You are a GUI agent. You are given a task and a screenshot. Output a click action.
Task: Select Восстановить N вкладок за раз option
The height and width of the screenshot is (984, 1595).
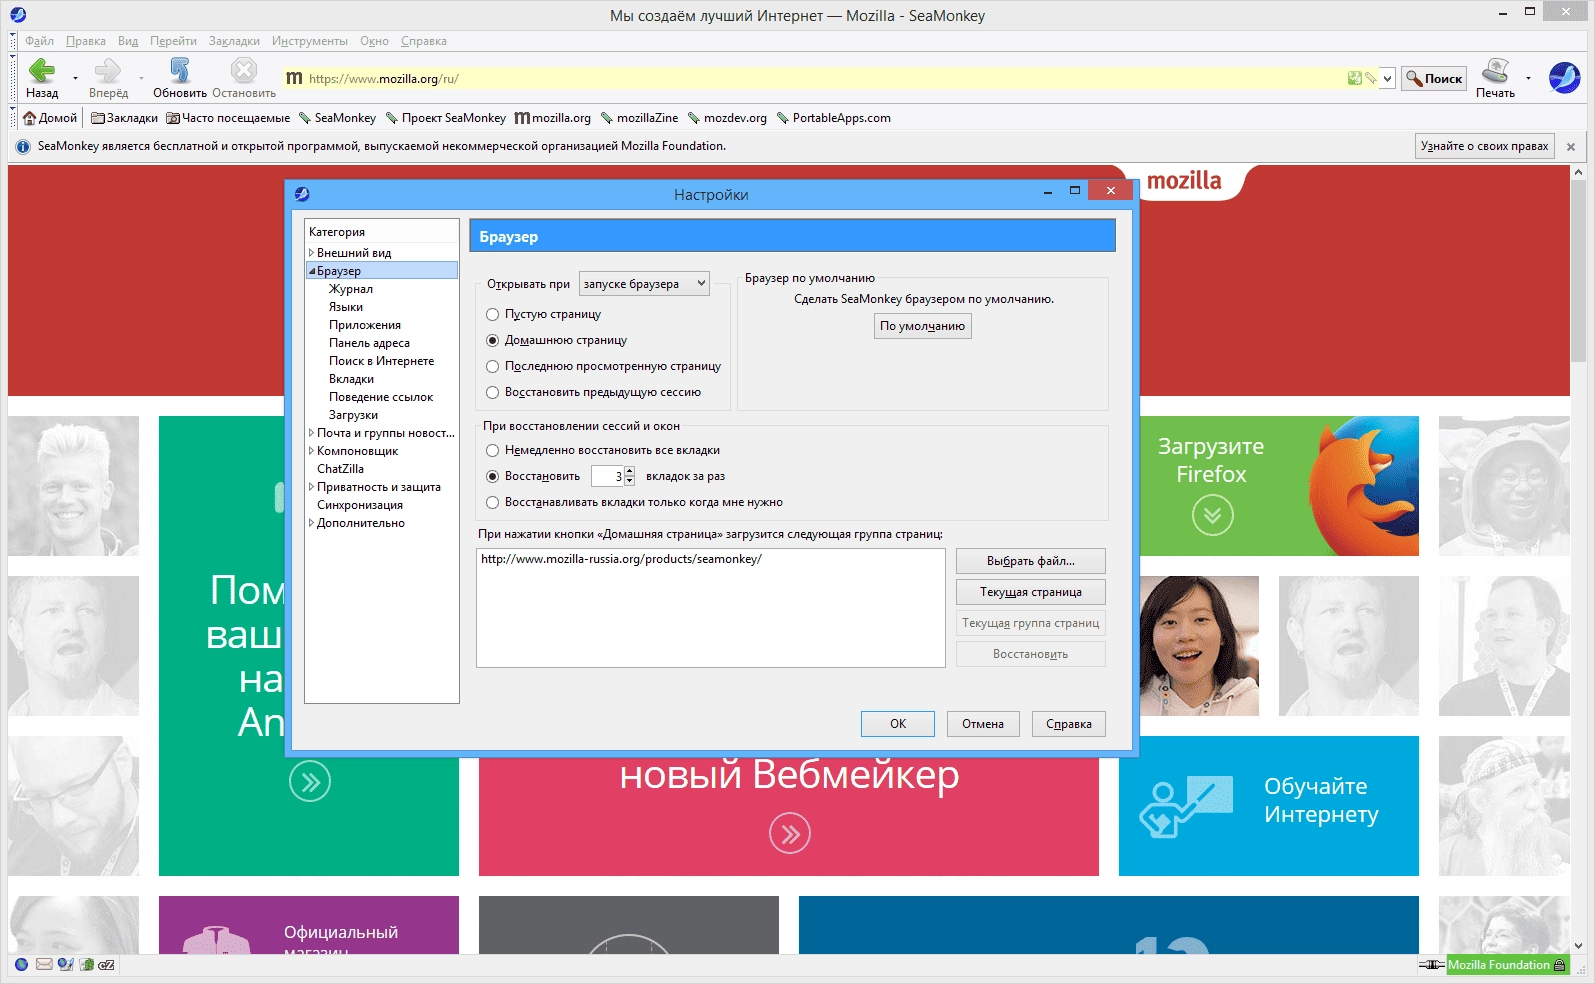[x=492, y=477]
